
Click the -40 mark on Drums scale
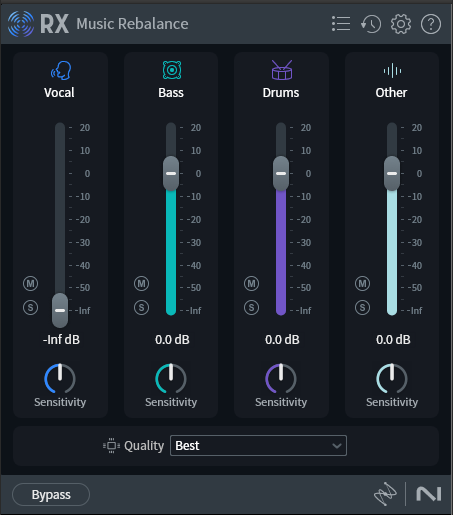click(304, 266)
